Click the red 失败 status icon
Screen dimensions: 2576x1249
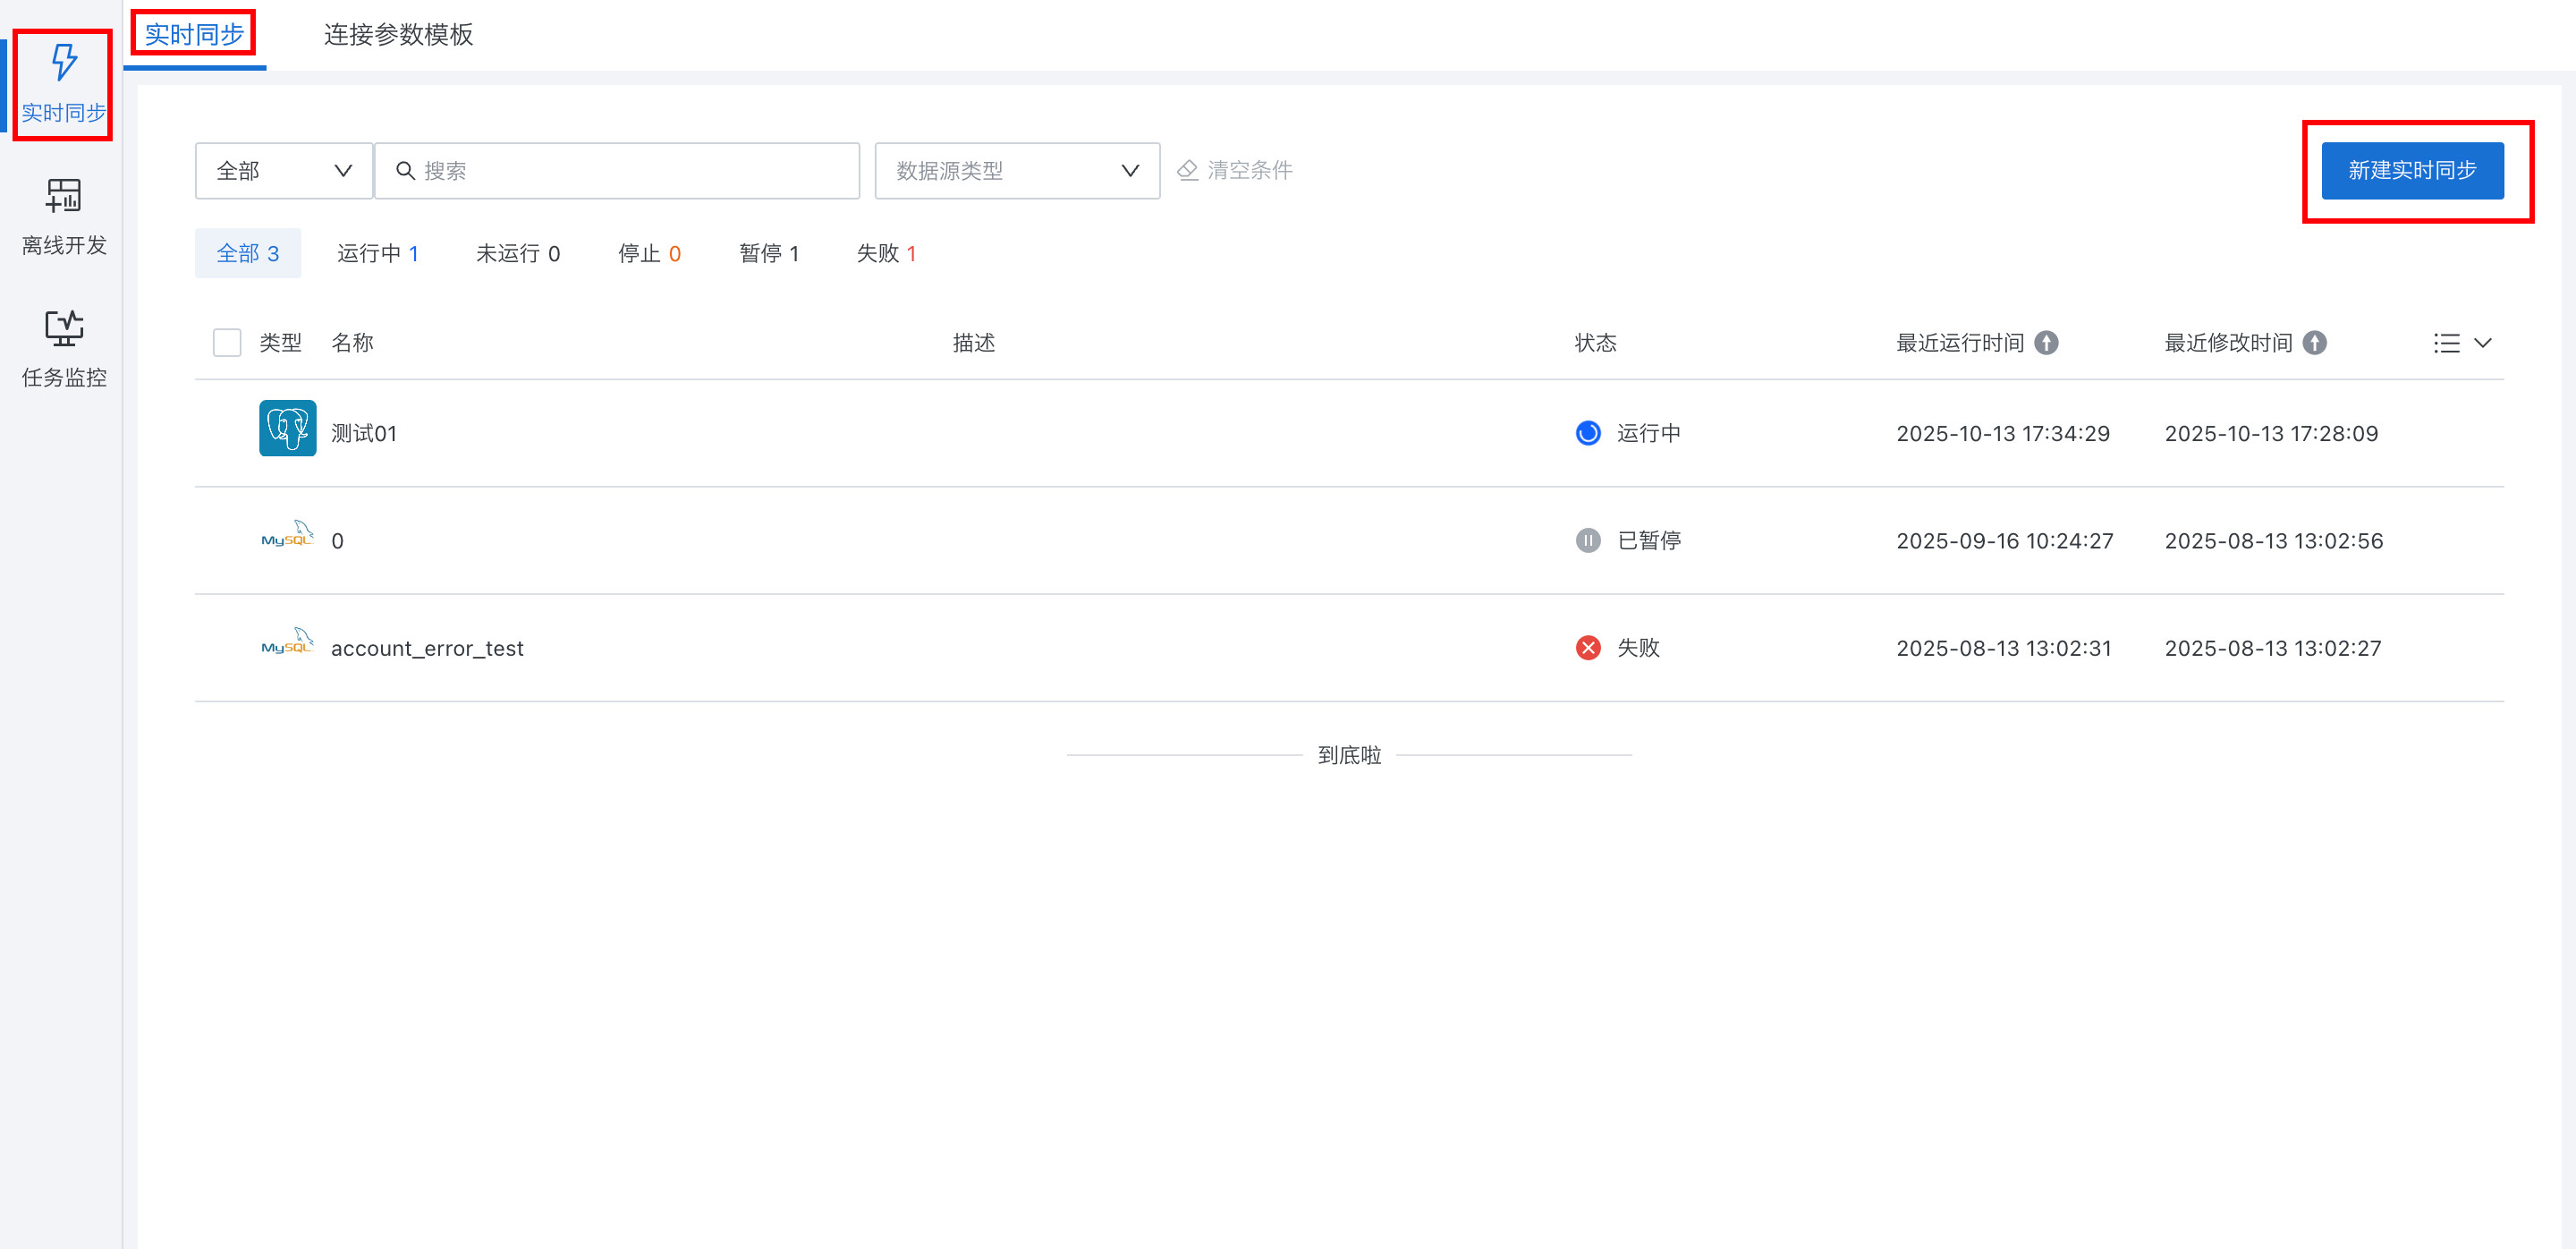(1588, 648)
